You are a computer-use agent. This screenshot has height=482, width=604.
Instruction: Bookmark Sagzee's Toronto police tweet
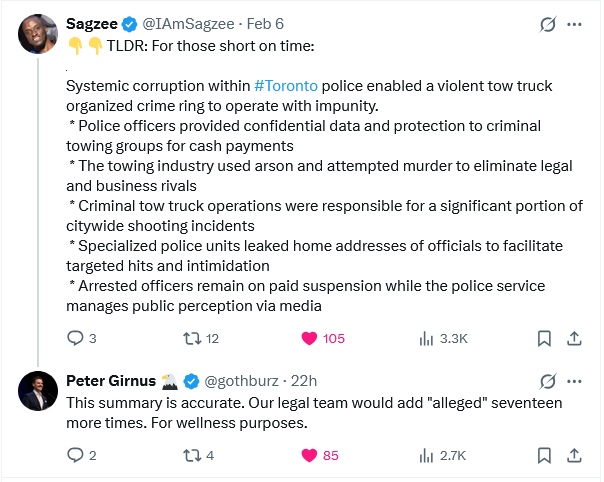(543, 338)
